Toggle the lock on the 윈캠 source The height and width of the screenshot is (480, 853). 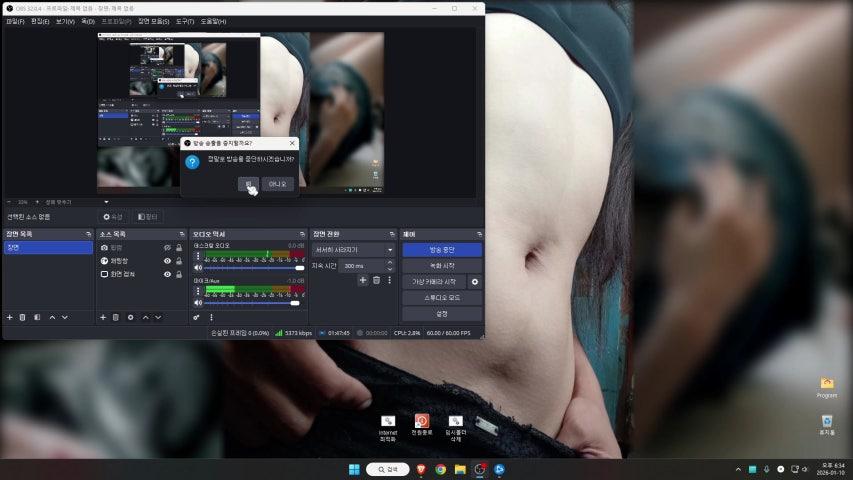[x=179, y=247]
